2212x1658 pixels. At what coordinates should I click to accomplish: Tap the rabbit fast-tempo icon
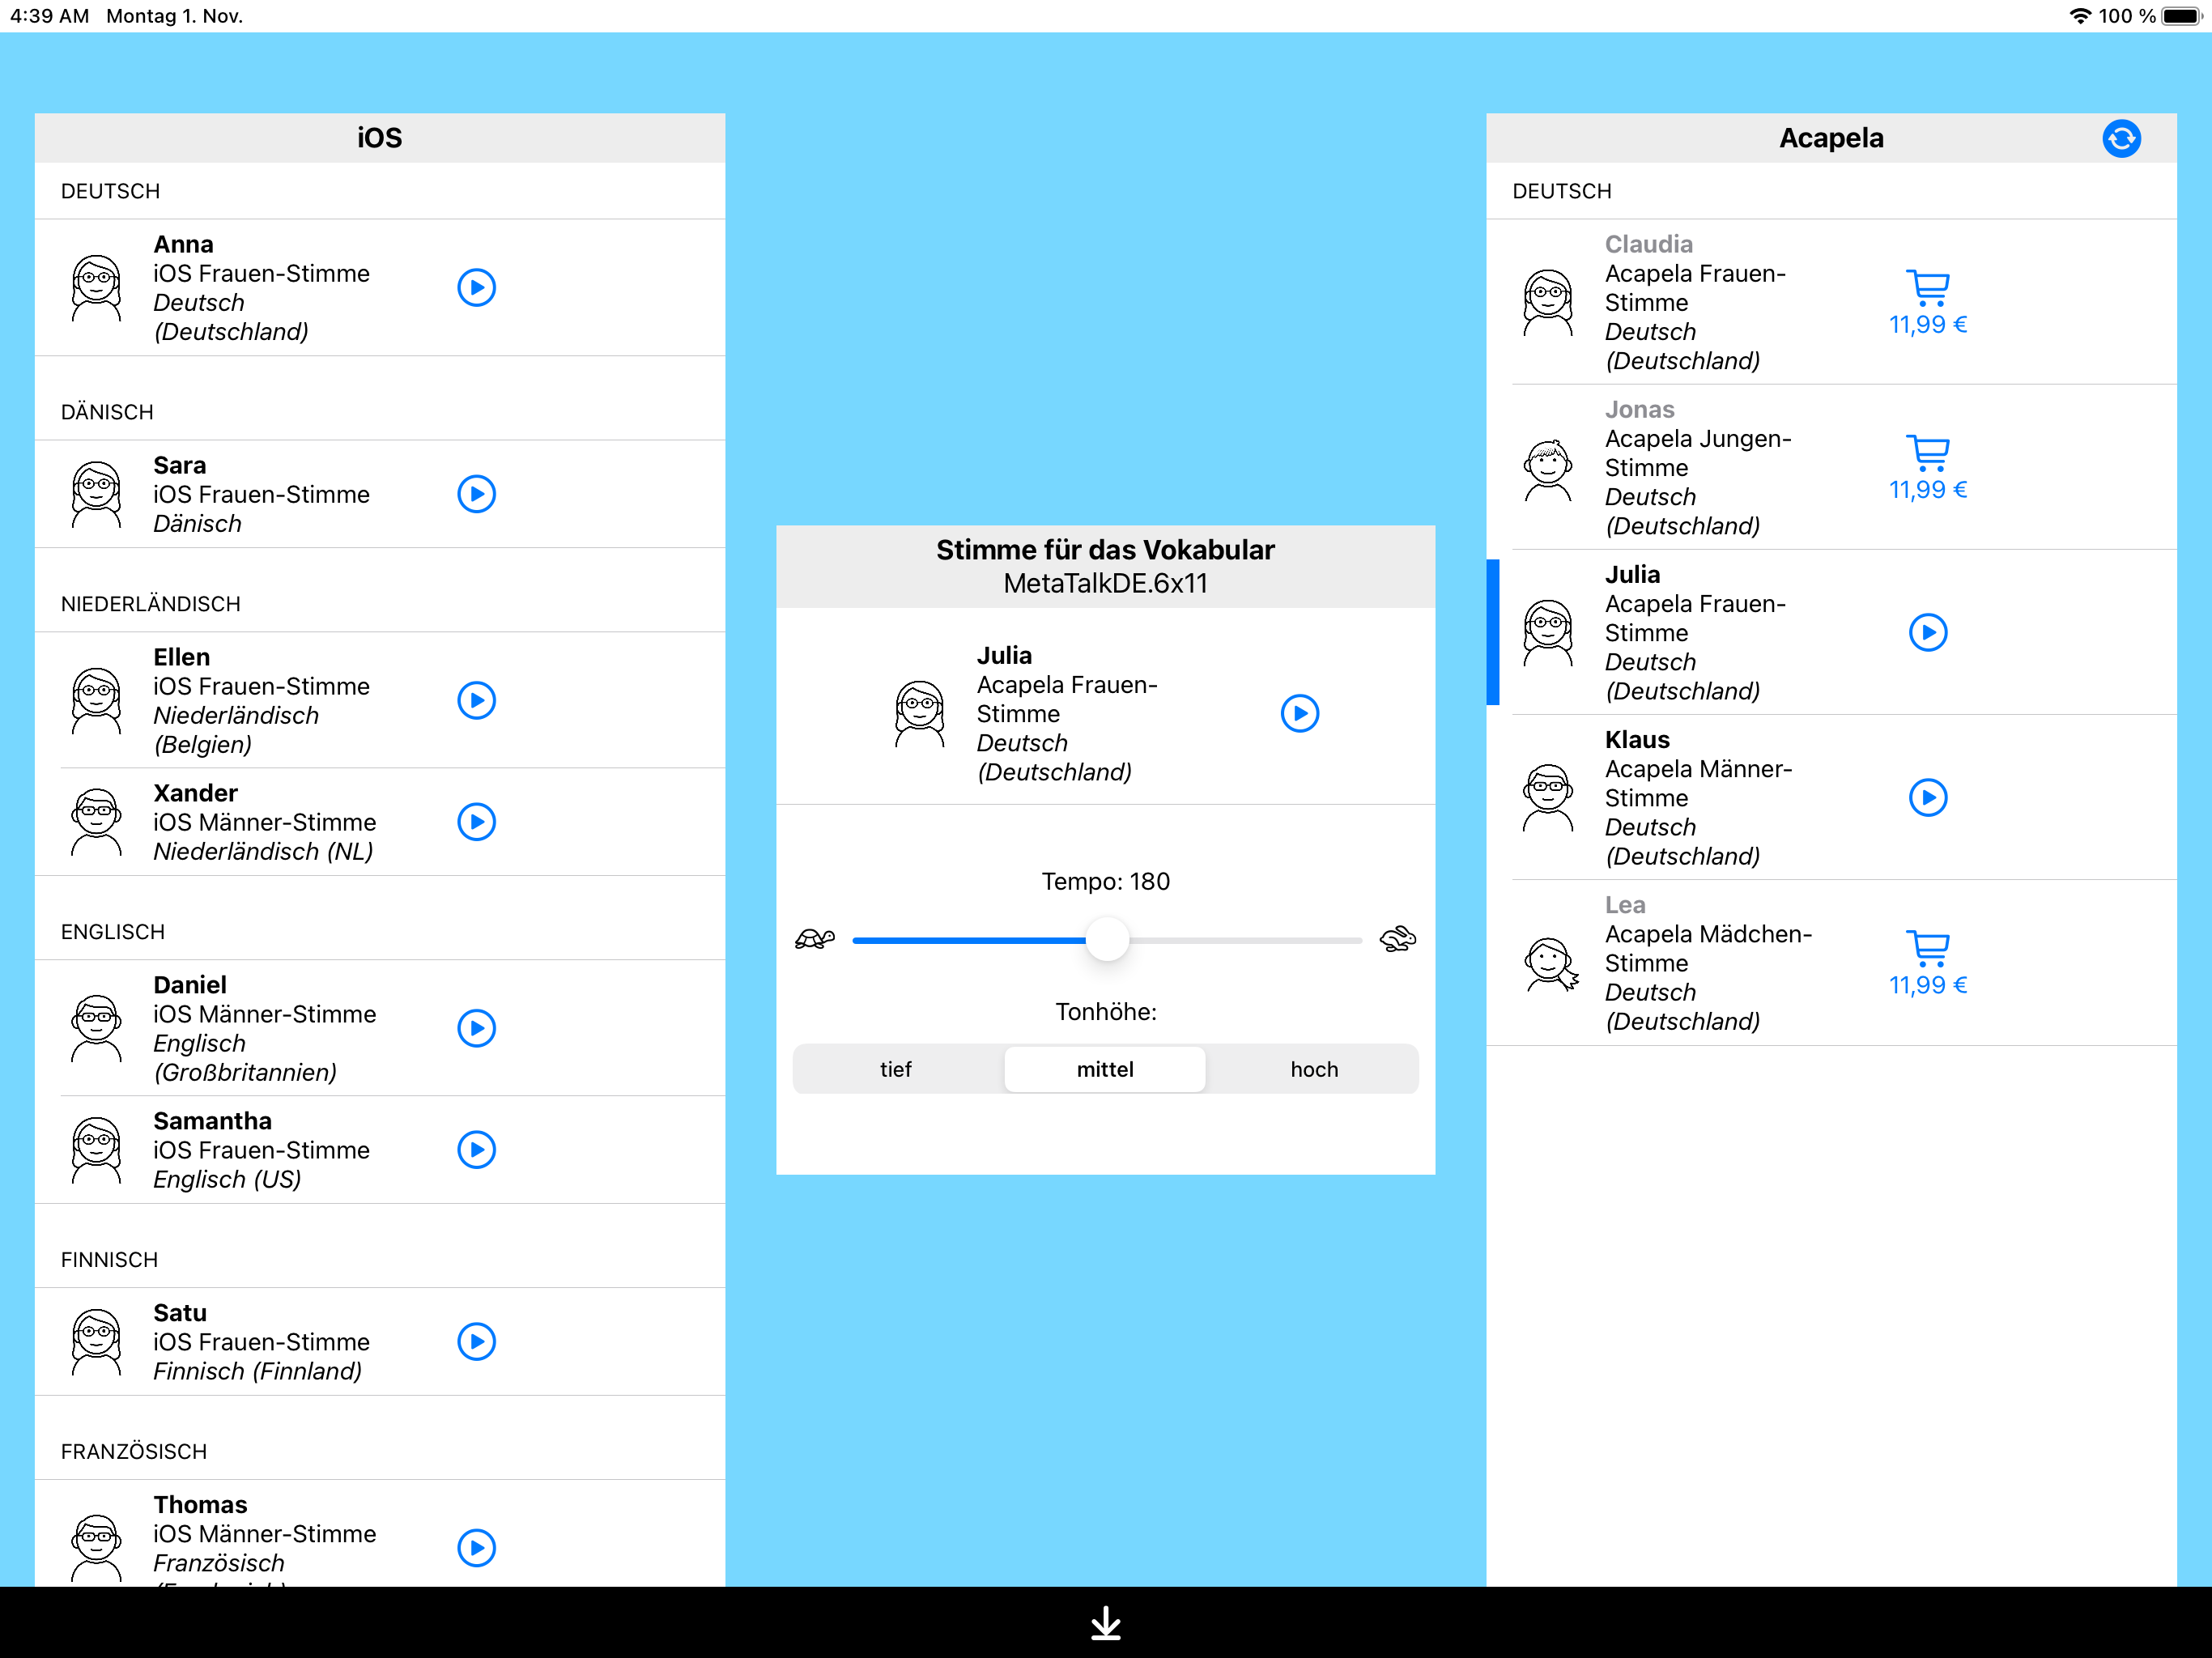coord(1398,939)
